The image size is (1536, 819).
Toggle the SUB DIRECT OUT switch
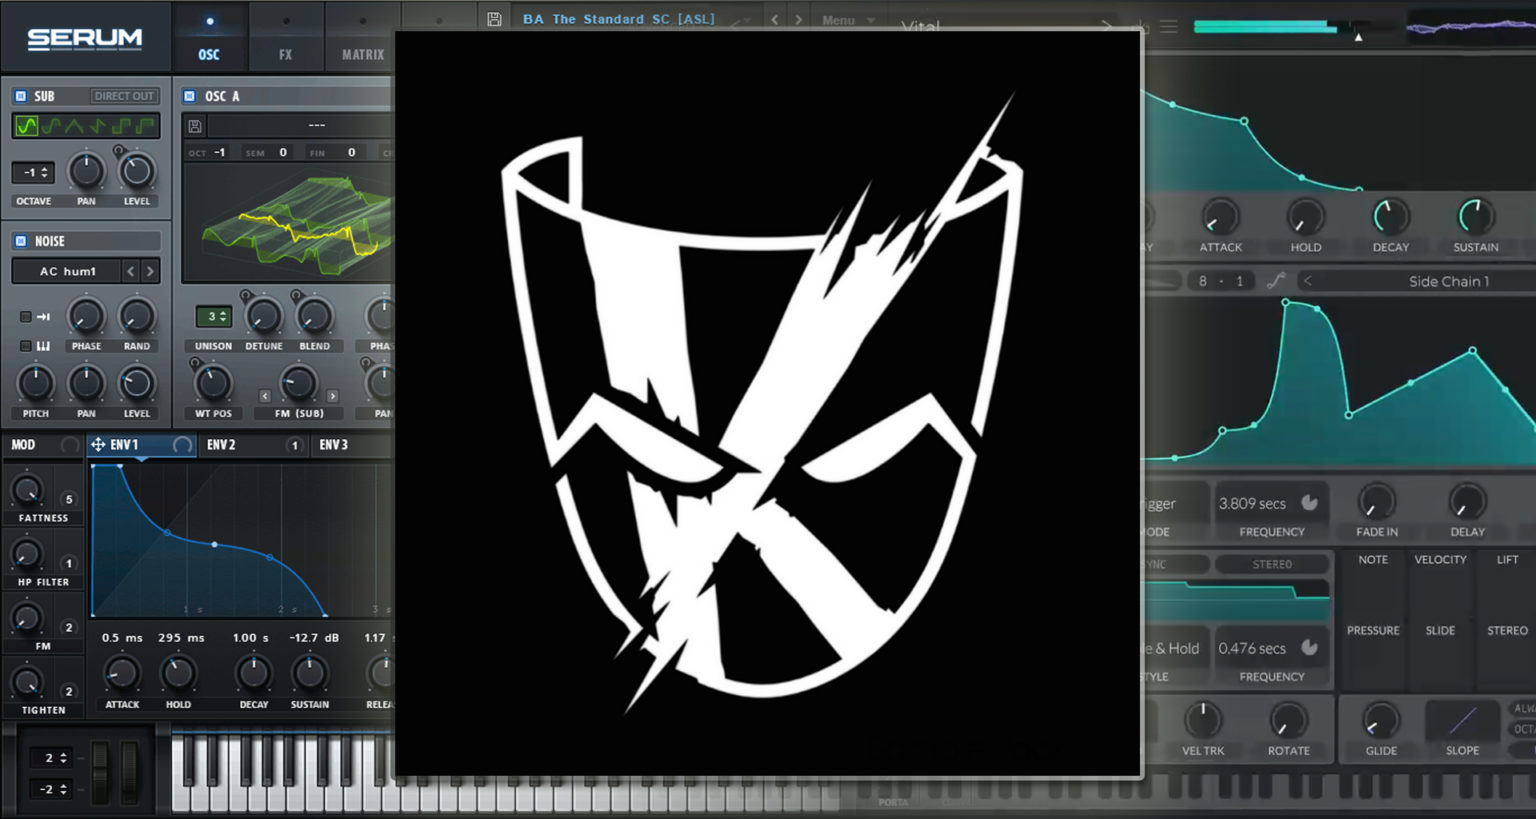pyautogui.click(x=124, y=96)
